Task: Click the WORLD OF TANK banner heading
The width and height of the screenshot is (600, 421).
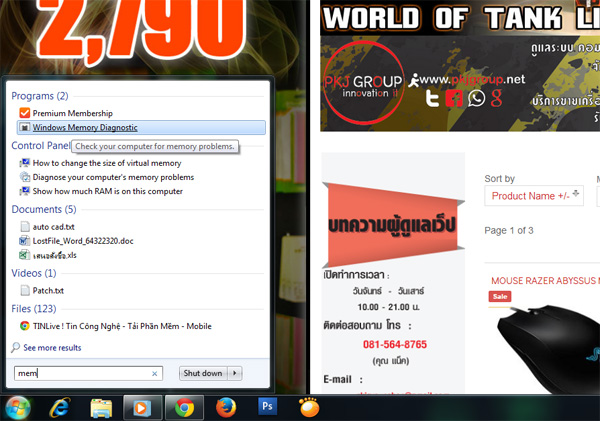Action: 460,18
